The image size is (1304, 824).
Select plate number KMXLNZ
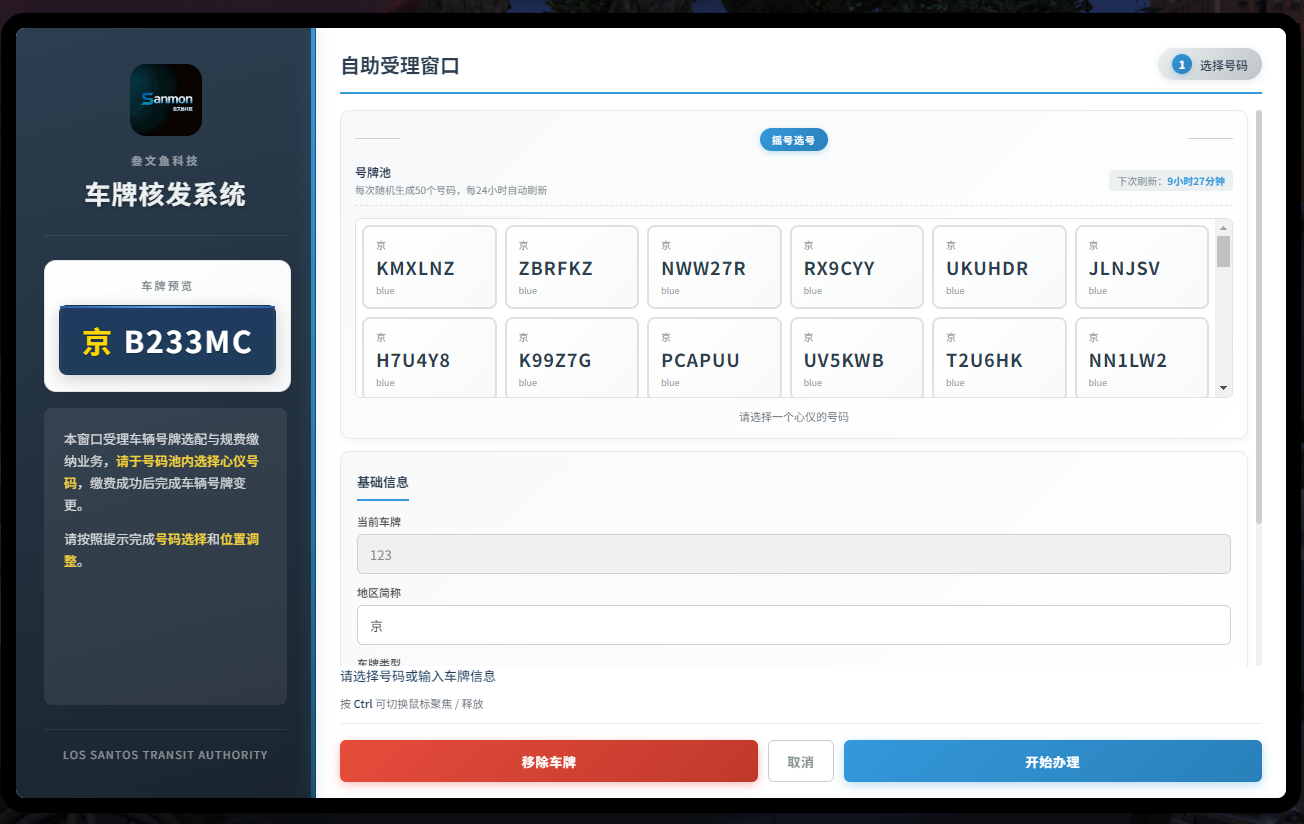click(429, 267)
